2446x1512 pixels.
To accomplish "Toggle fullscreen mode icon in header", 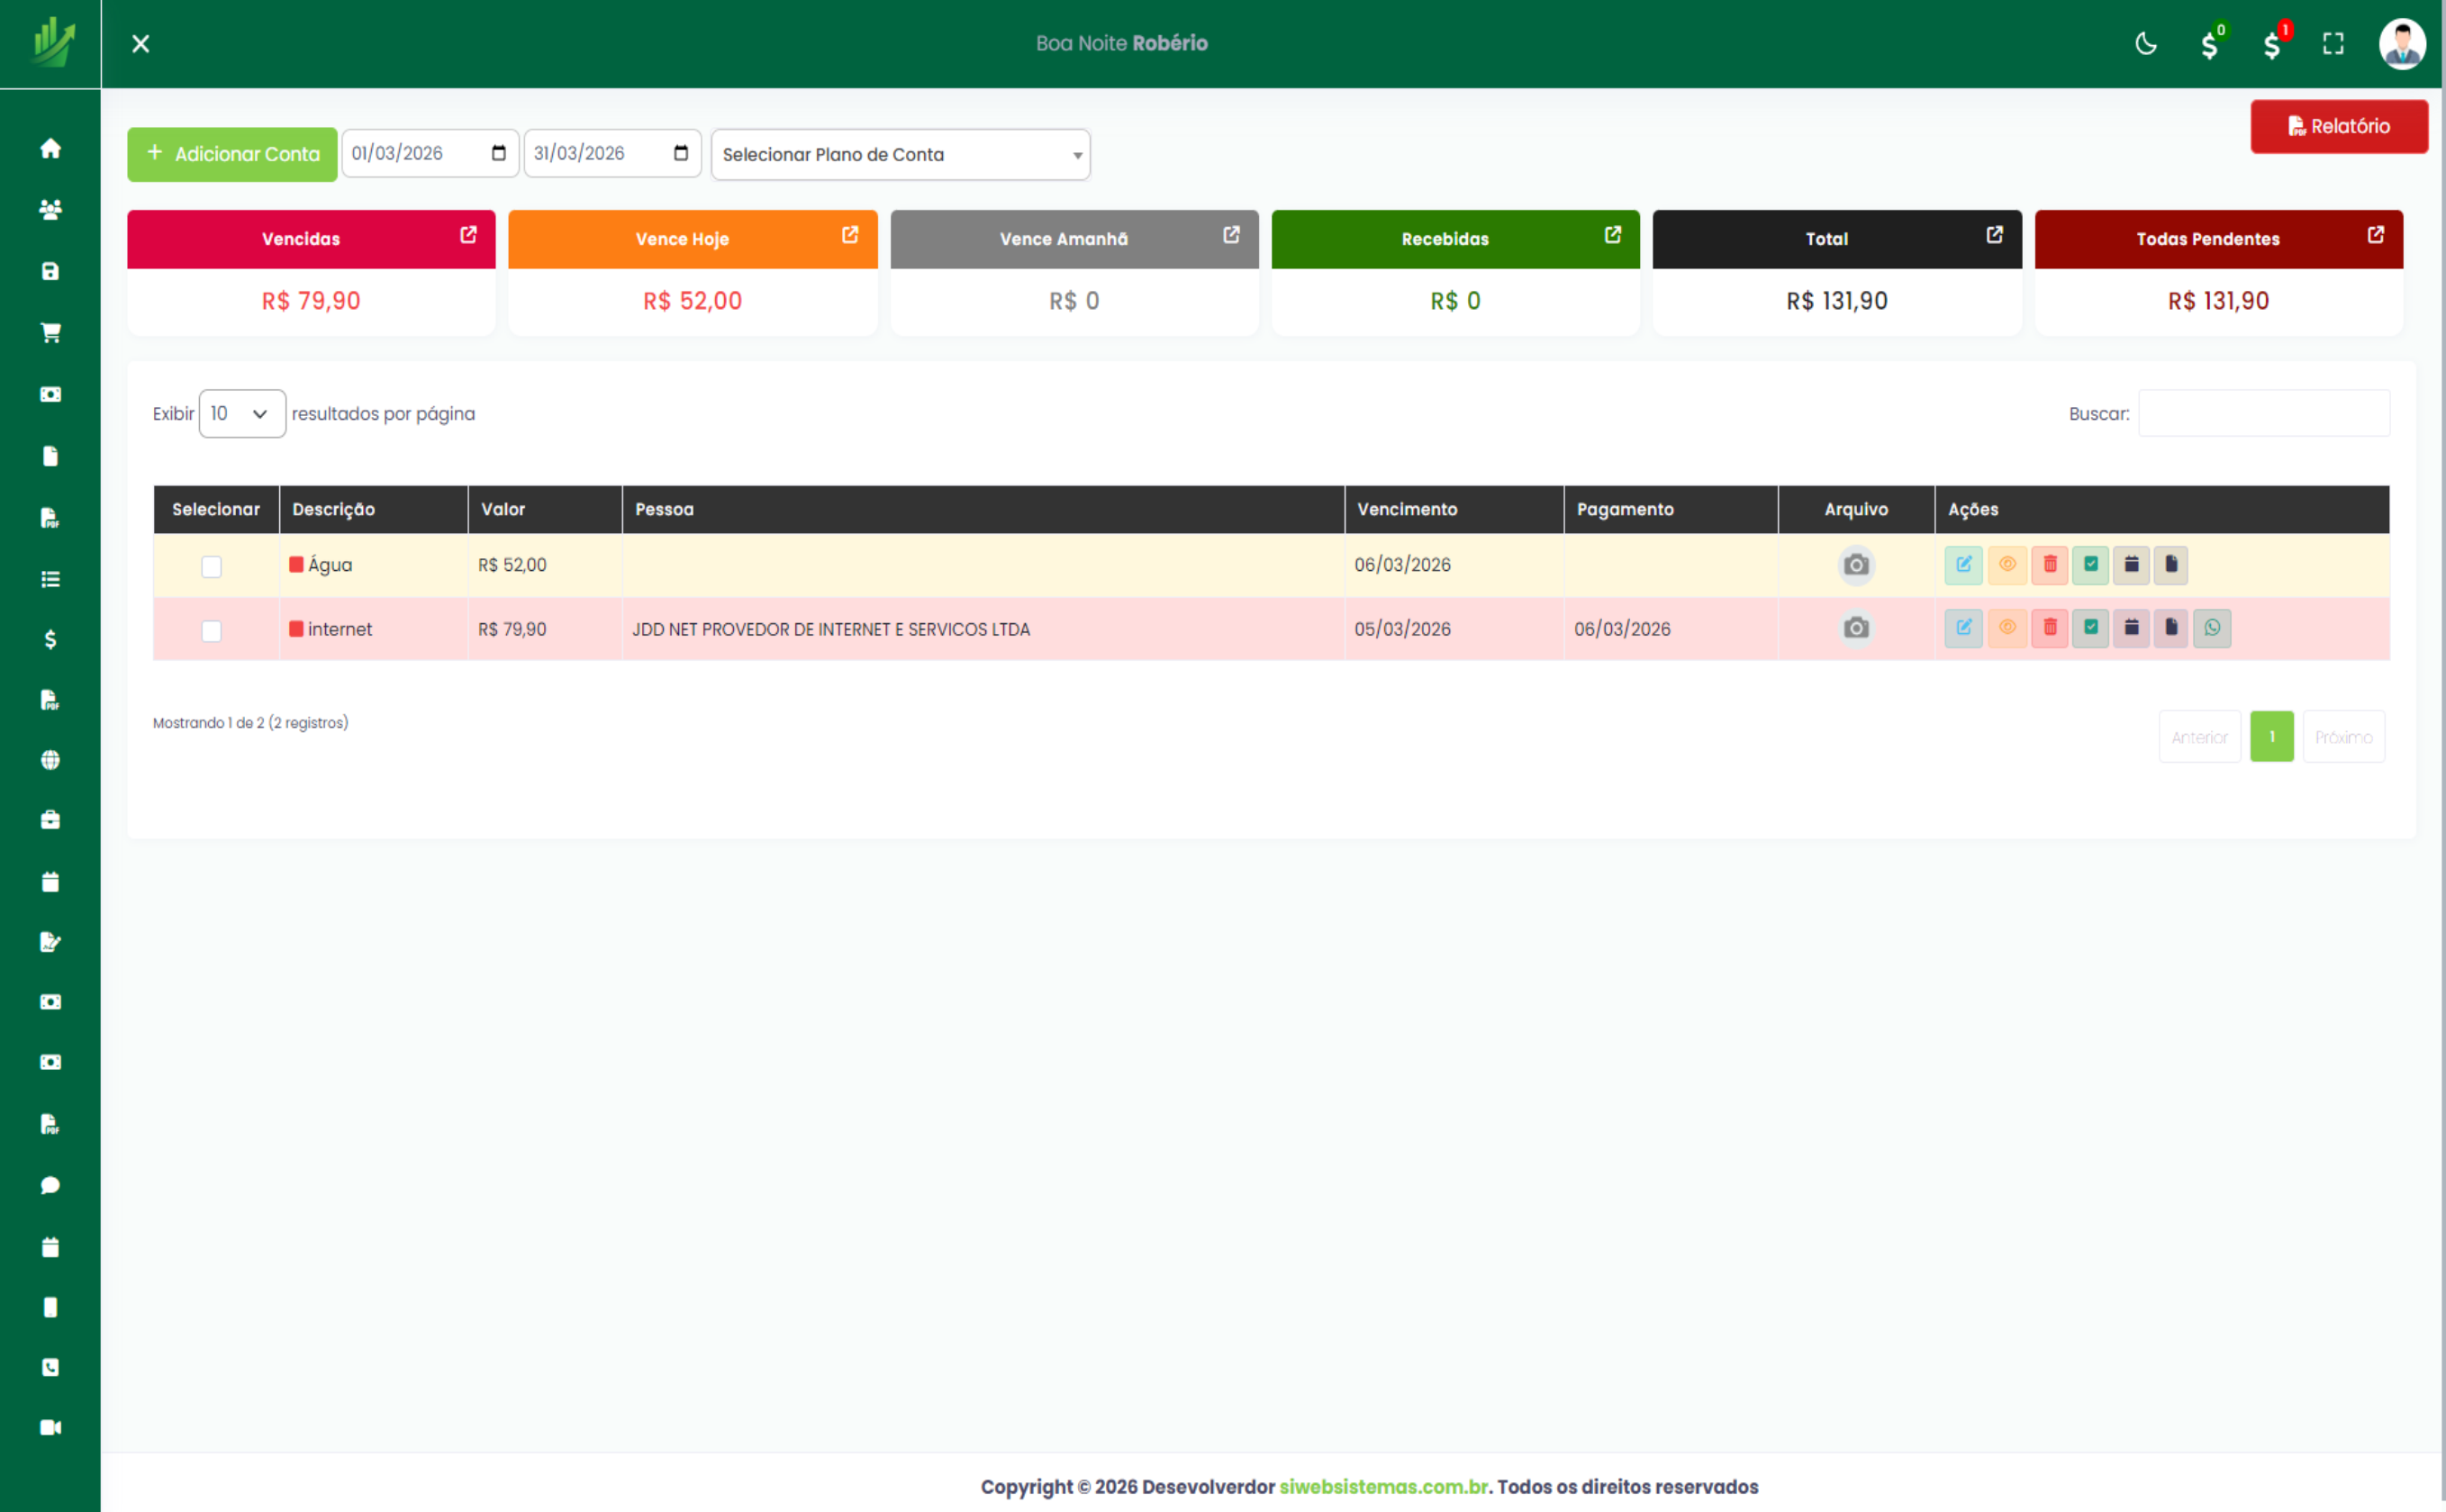I will click(2333, 44).
